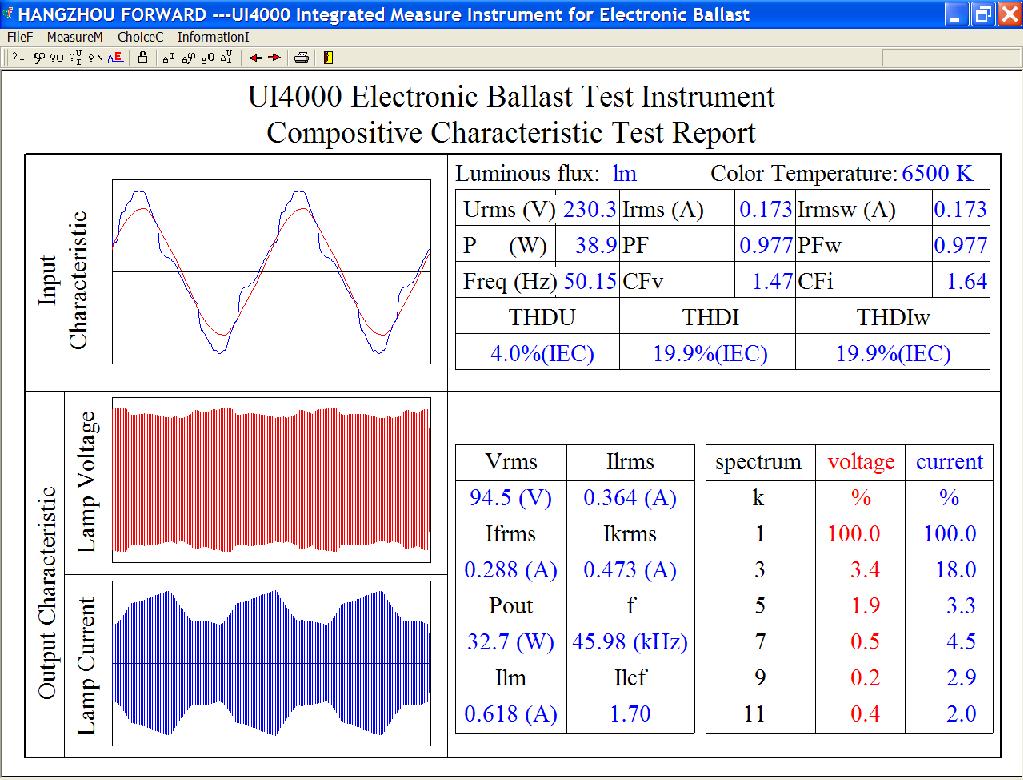Click the frequency value '45.98 (kHz)'

[x=630, y=642]
